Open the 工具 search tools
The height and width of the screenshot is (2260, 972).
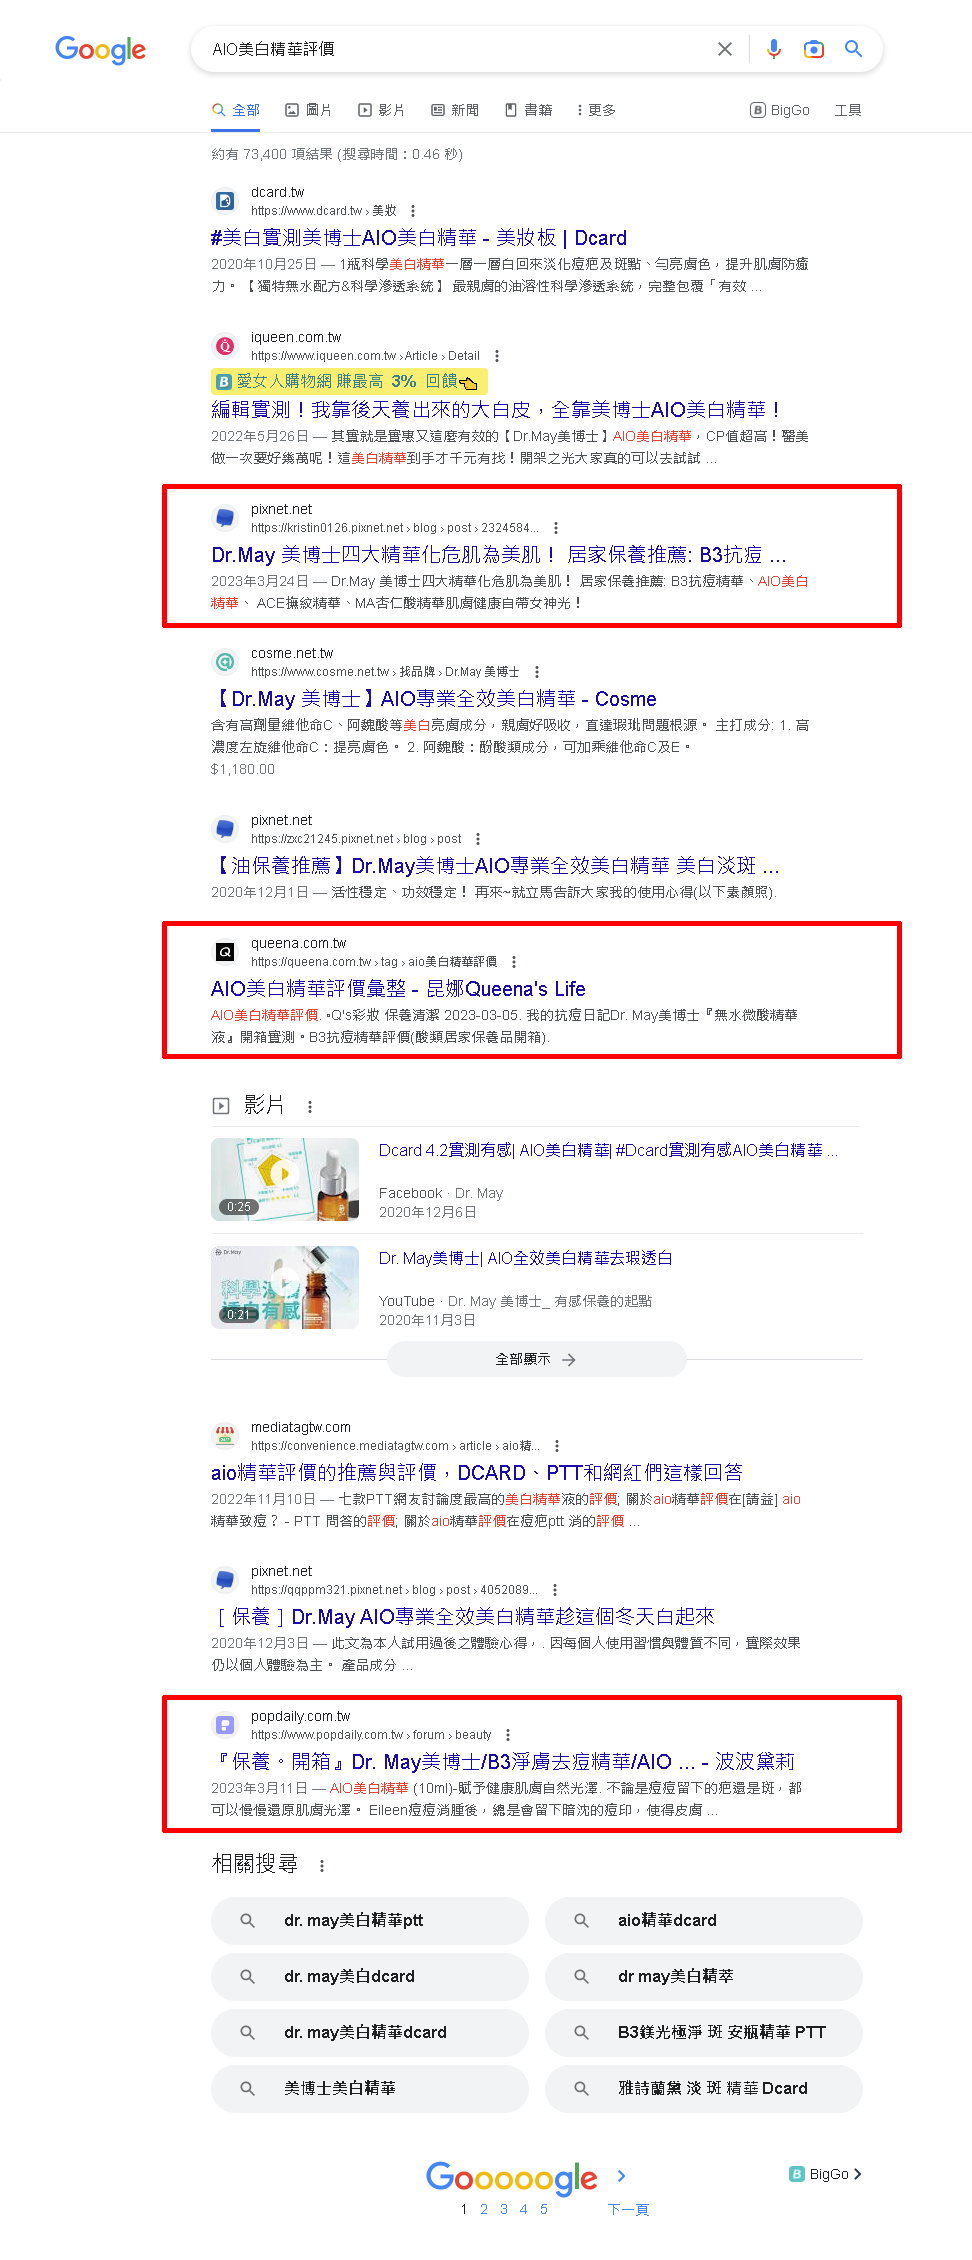848,110
